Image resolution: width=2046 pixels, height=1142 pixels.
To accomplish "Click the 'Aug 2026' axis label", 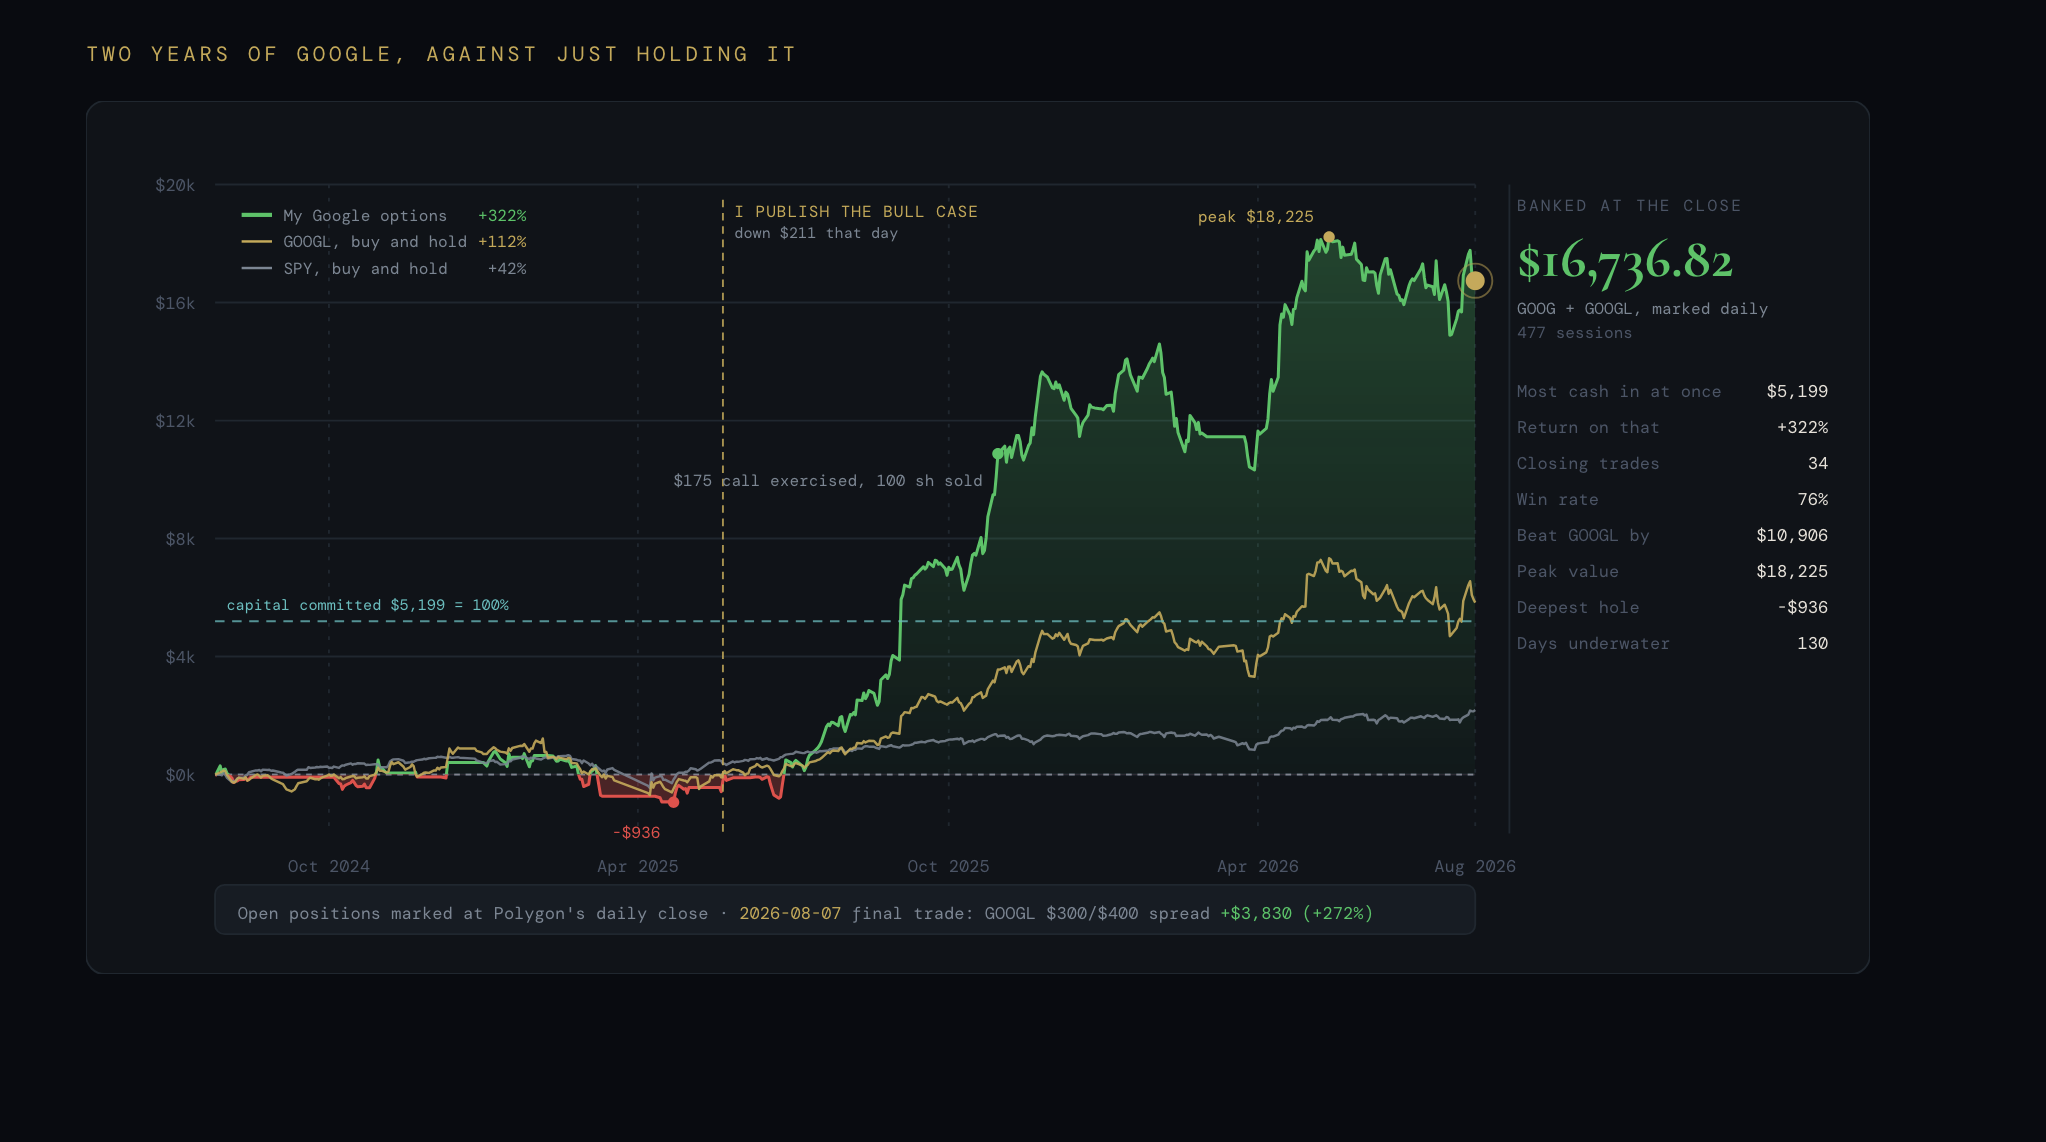I will (x=1475, y=866).
